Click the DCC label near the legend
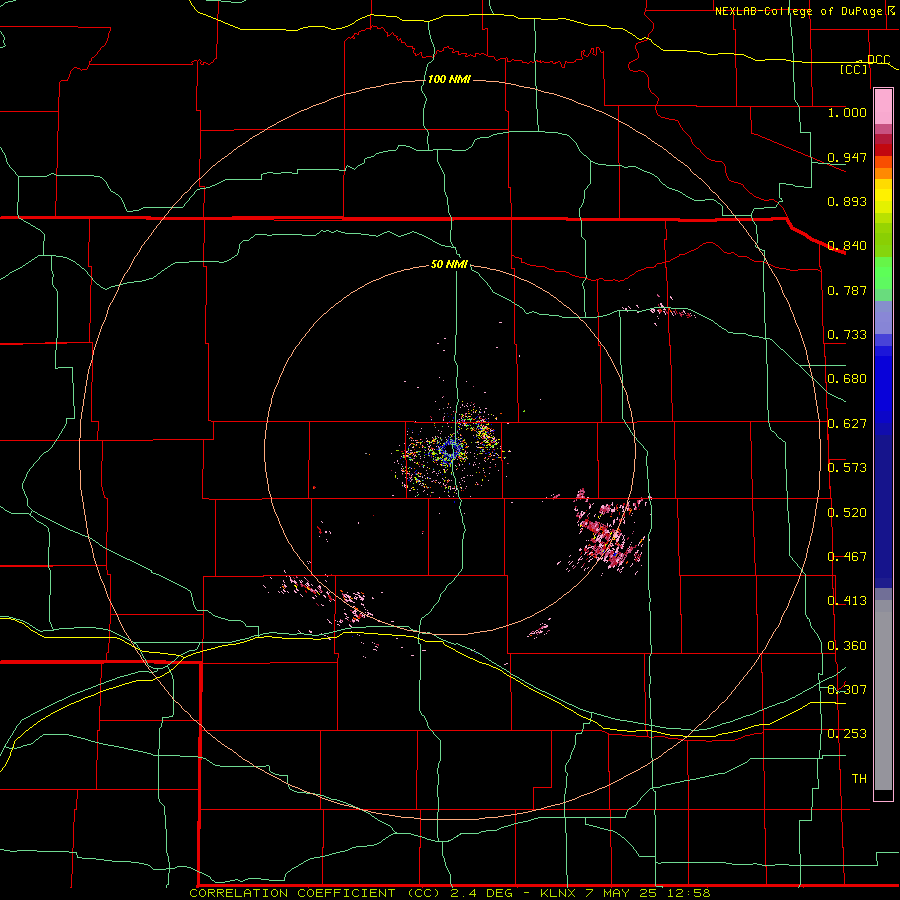 (878, 60)
